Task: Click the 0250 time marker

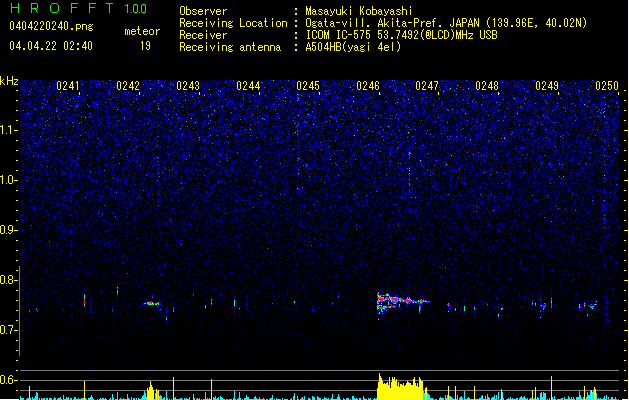Action: tap(607, 86)
